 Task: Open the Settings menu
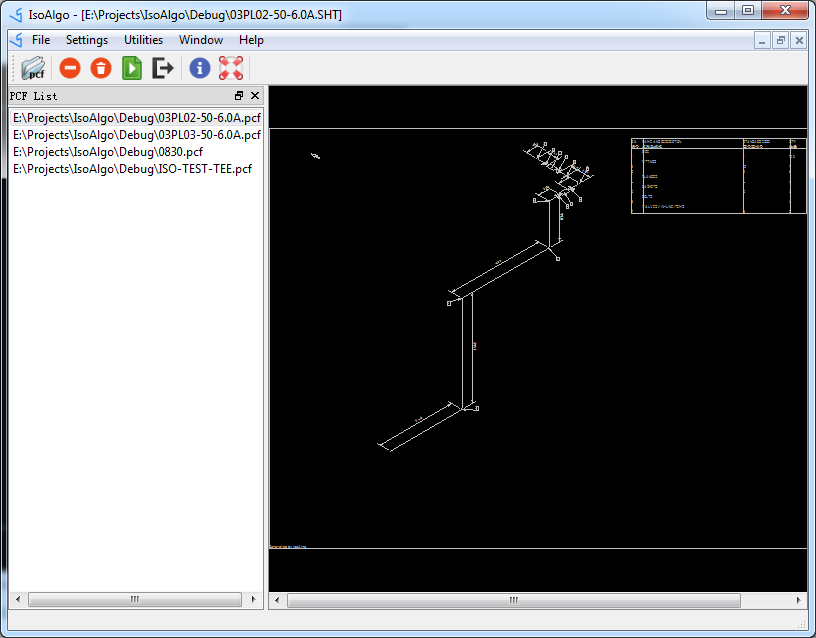(87, 40)
